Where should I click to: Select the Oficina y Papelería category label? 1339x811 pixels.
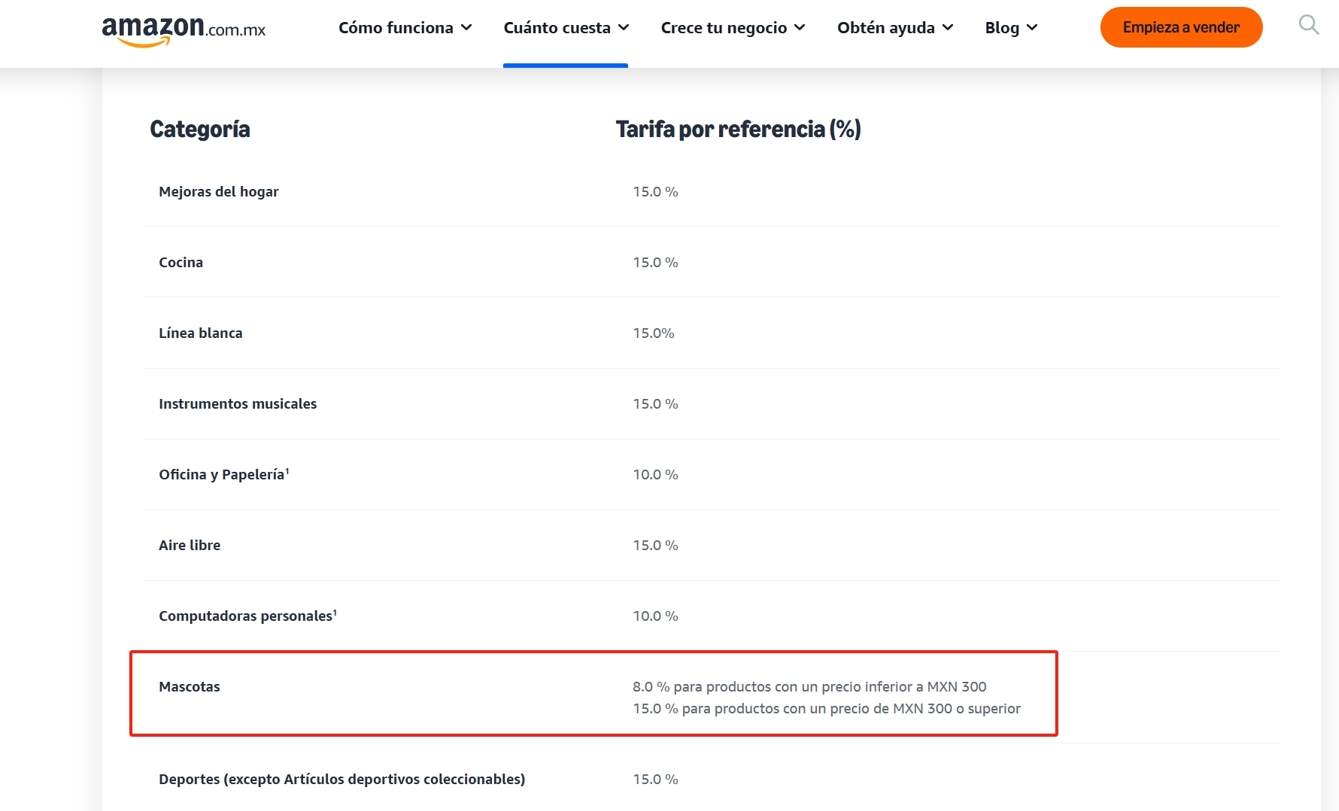click(224, 474)
